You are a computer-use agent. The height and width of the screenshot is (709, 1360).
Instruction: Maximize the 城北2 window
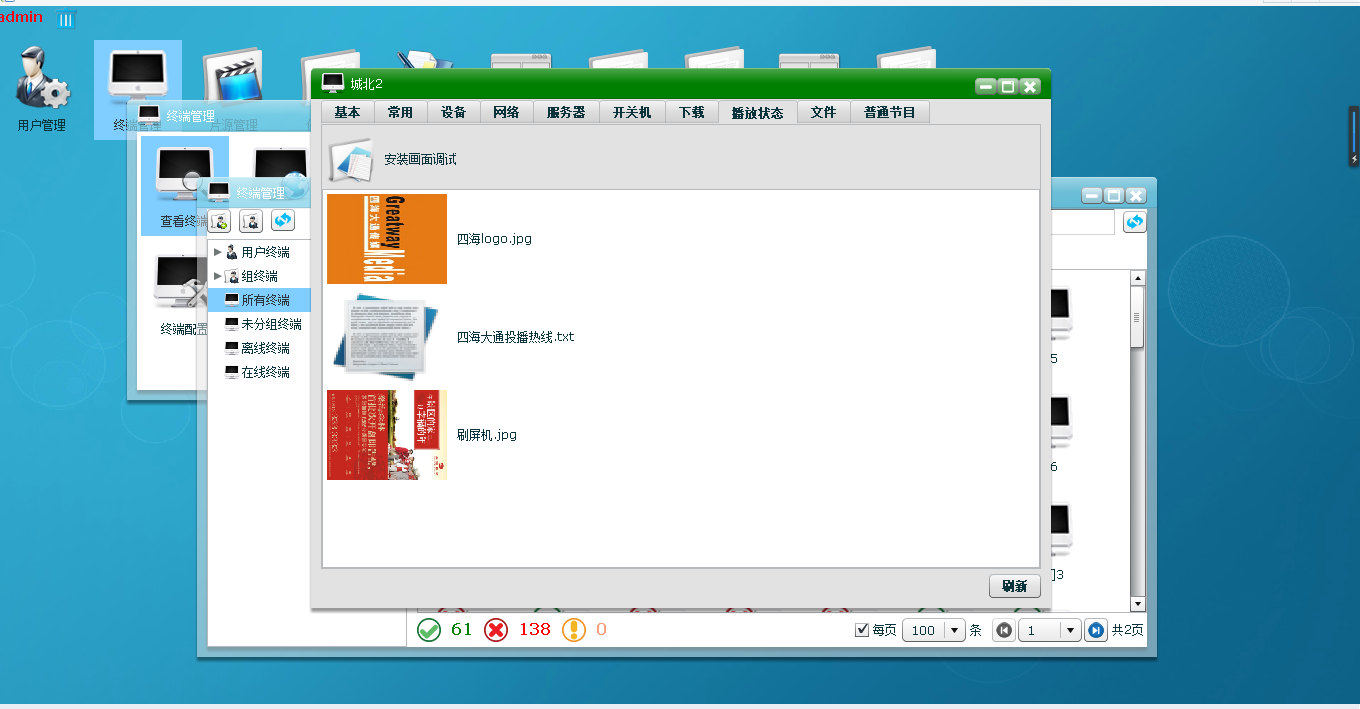pyautogui.click(x=1008, y=86)
